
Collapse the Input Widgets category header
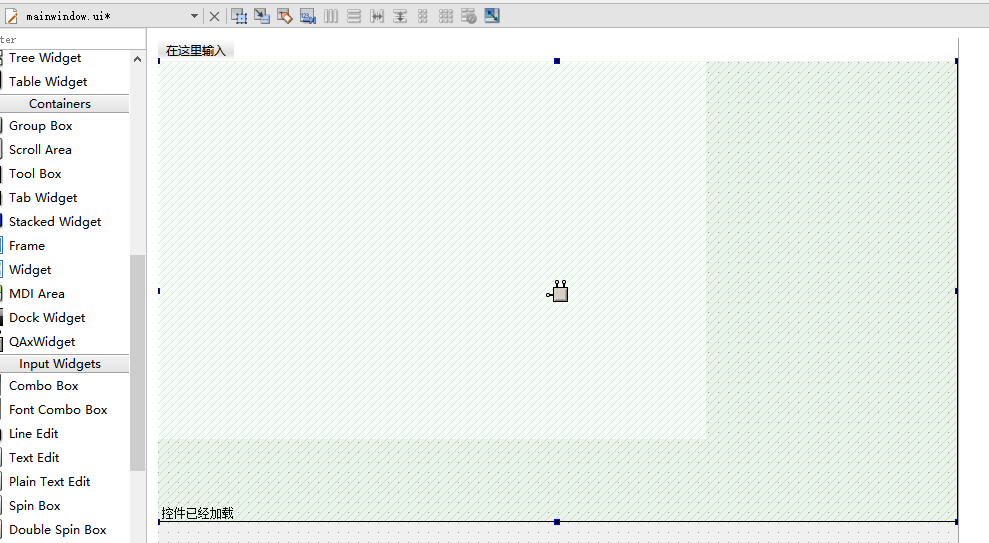(60, 364)
